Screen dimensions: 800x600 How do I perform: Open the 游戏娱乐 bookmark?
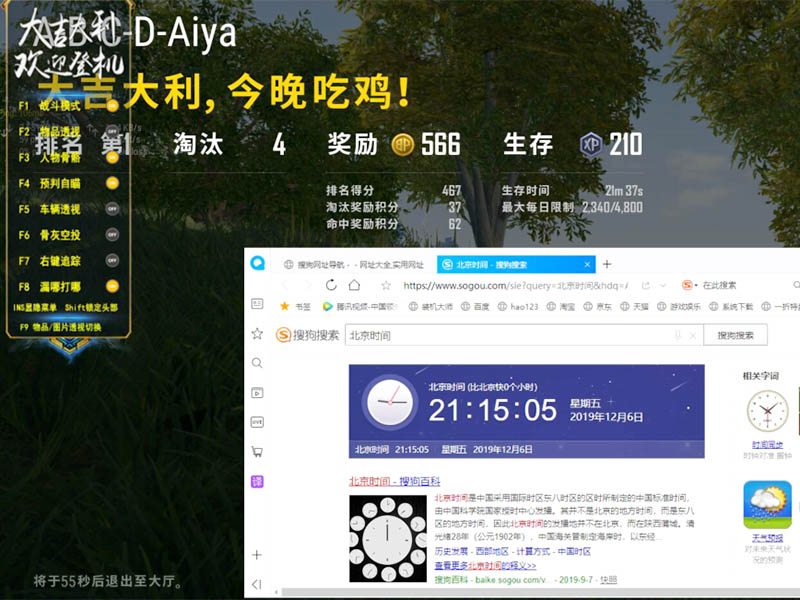click(679, 306)
